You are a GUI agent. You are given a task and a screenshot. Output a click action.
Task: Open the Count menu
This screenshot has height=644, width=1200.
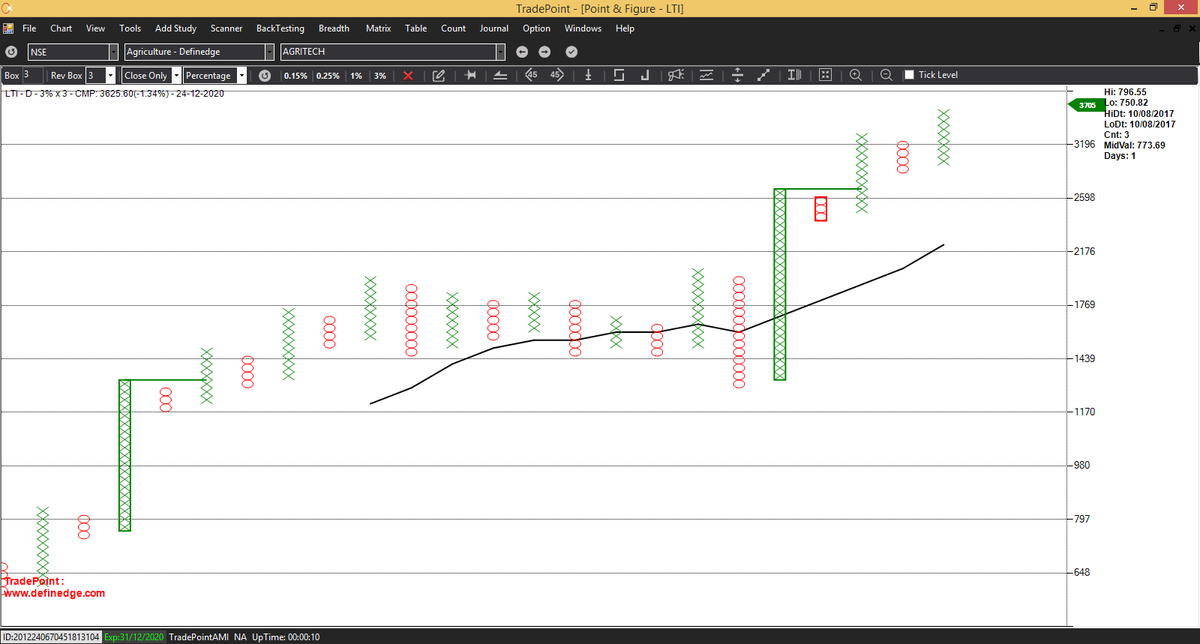coord(453,28)
